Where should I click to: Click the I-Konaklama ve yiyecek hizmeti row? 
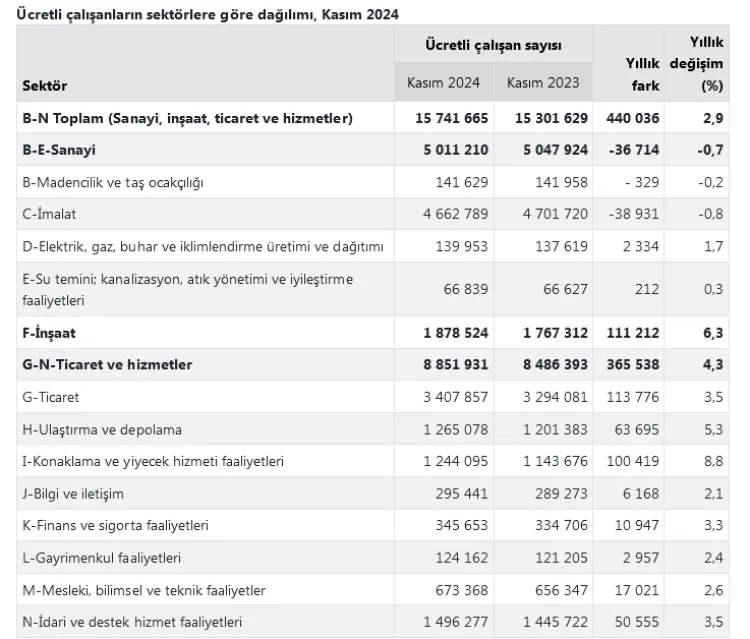[x=373, y=461]
